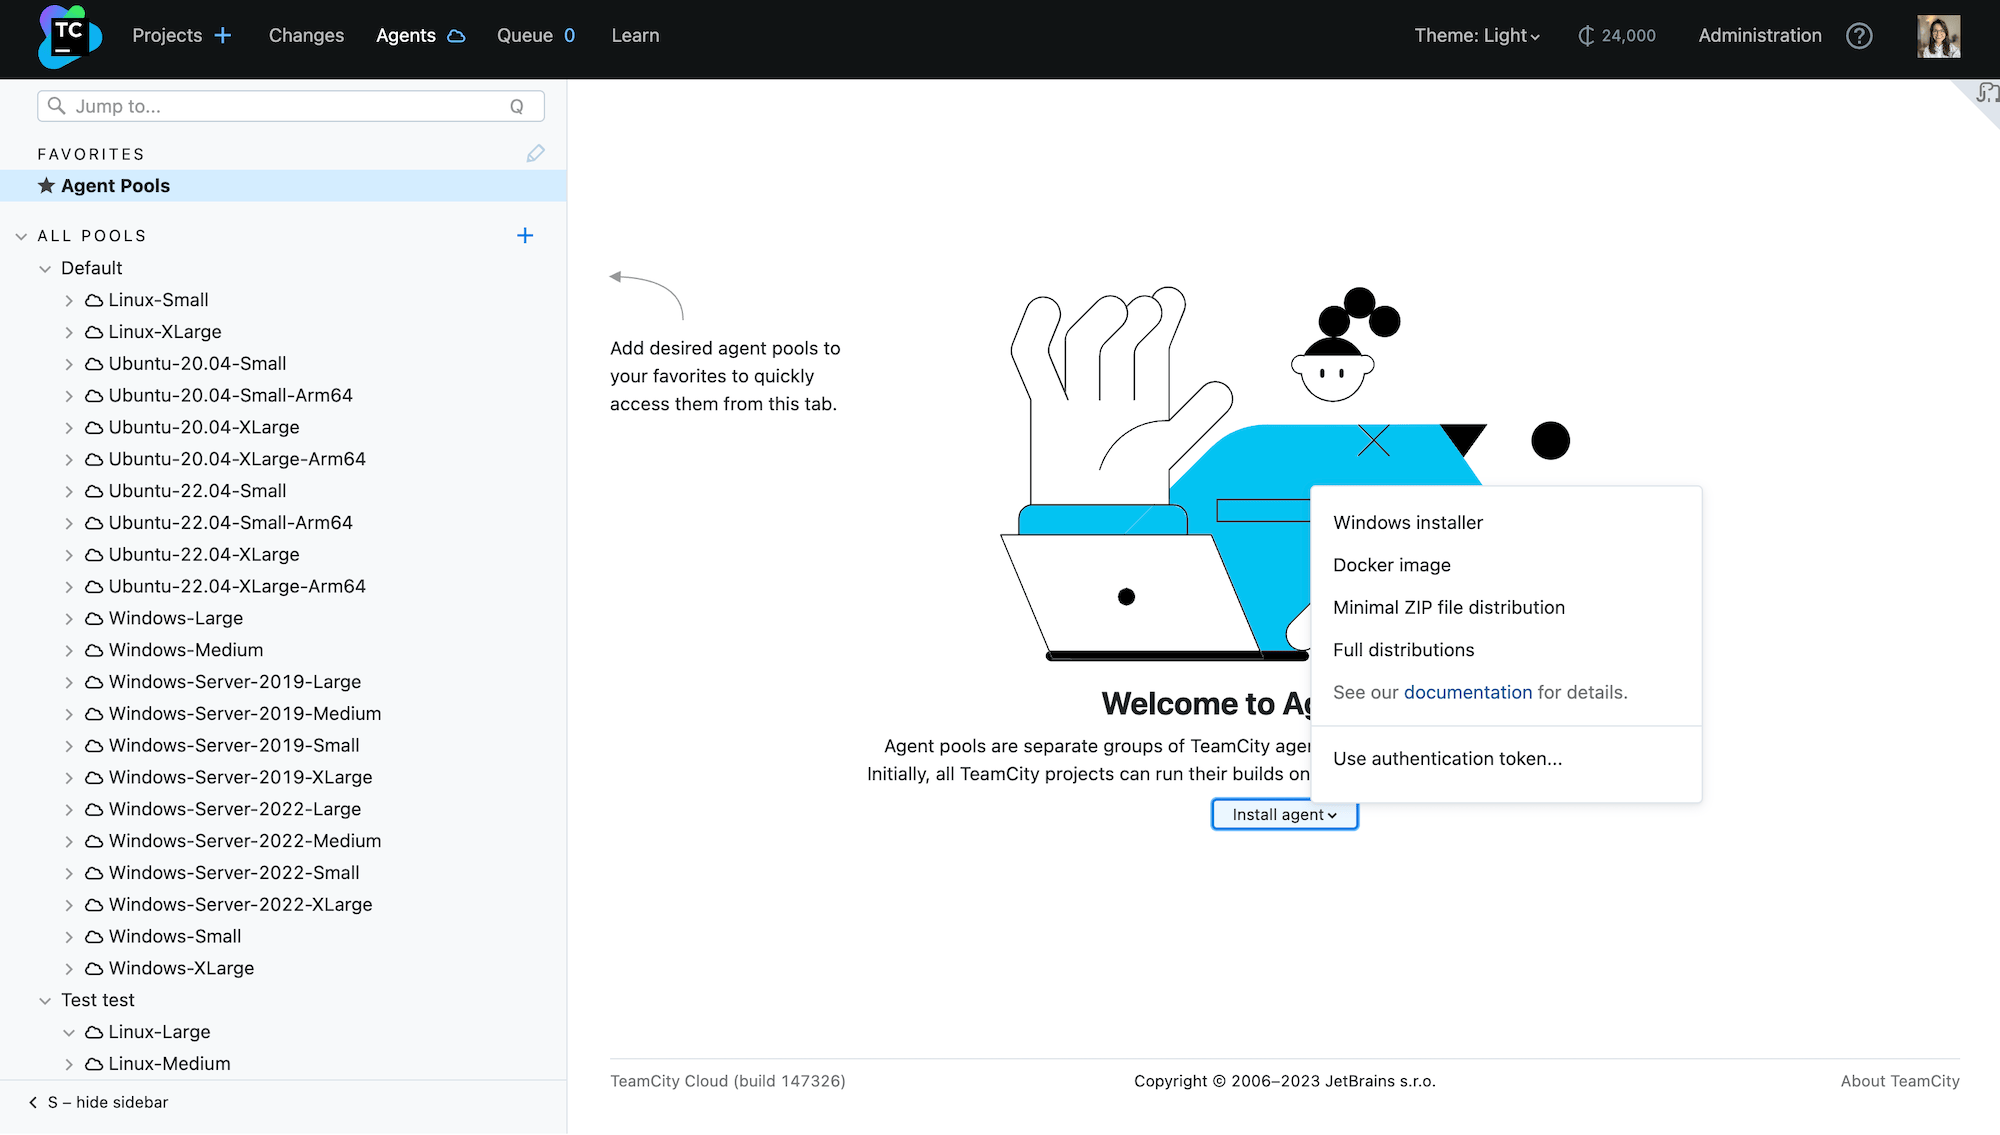Click the TeamCity logo icon

(69, 36)
